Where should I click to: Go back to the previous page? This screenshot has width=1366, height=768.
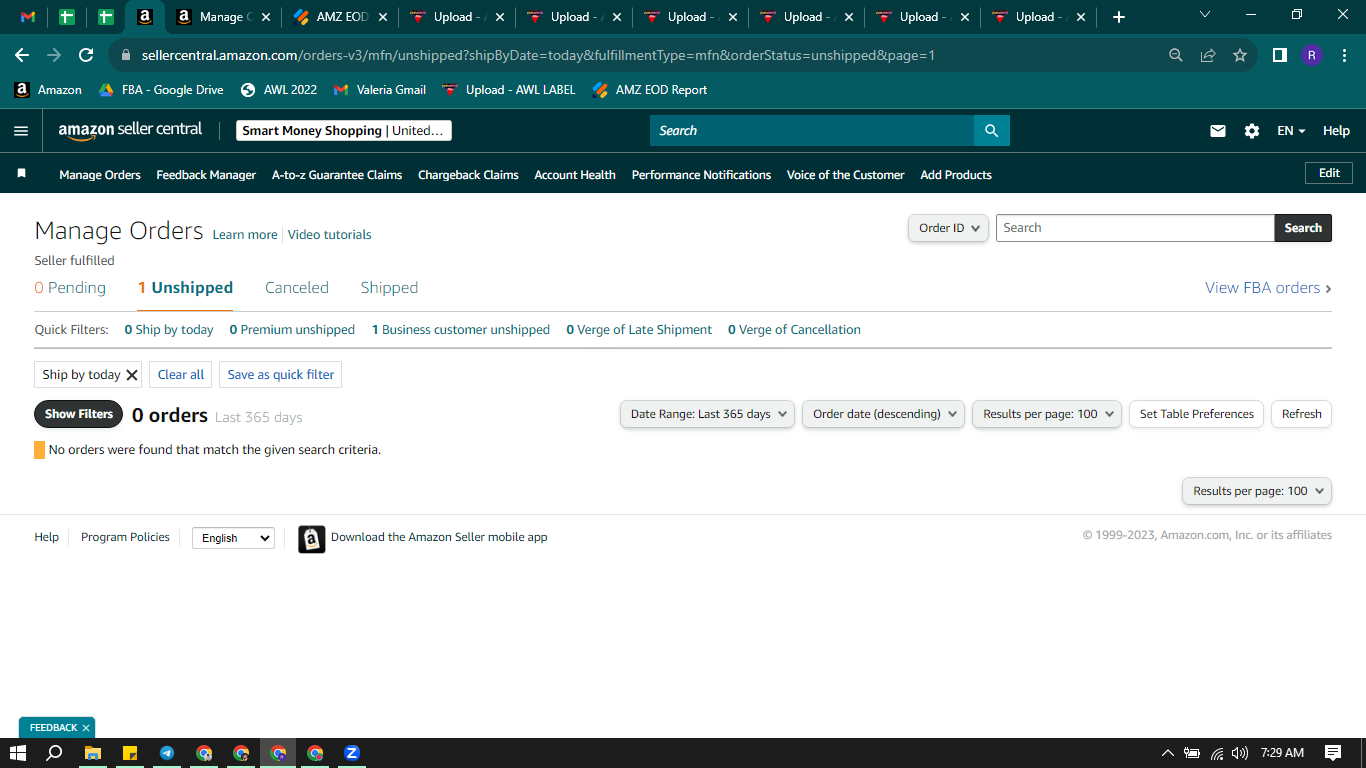[22, 55]
